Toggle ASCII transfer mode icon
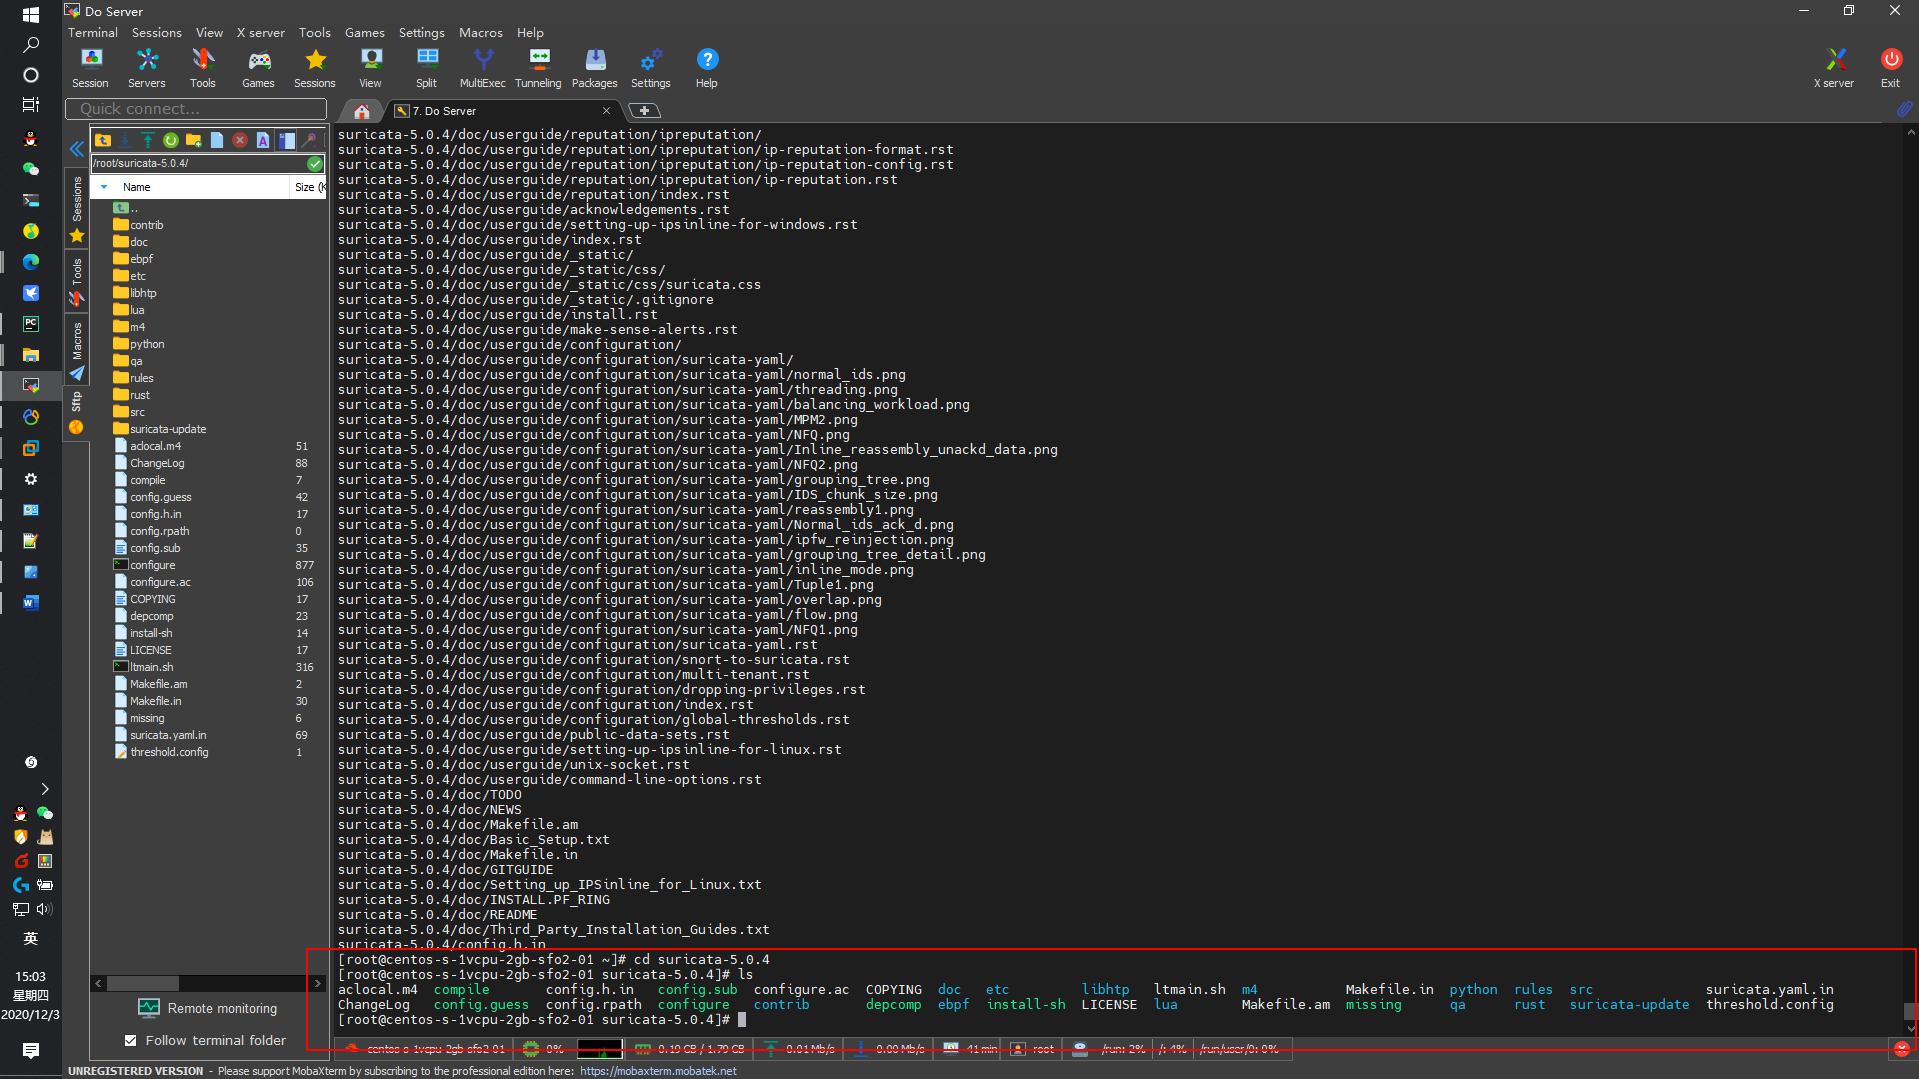Screen dimensions: 1919x1079 coord(262,140)
